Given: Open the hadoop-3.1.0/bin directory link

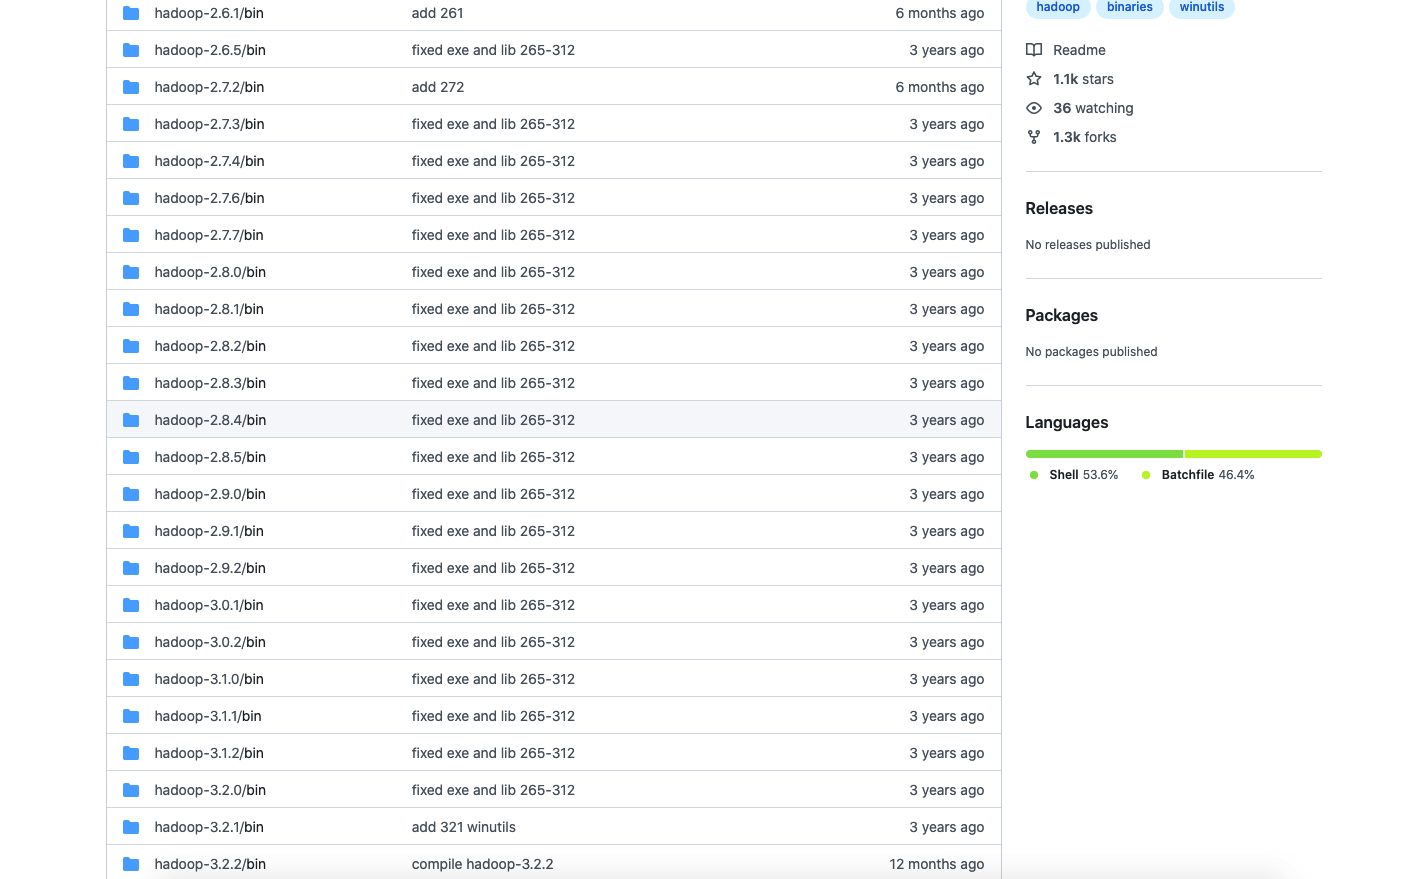Looking at the screenshot, I should [x=209, y=679].
